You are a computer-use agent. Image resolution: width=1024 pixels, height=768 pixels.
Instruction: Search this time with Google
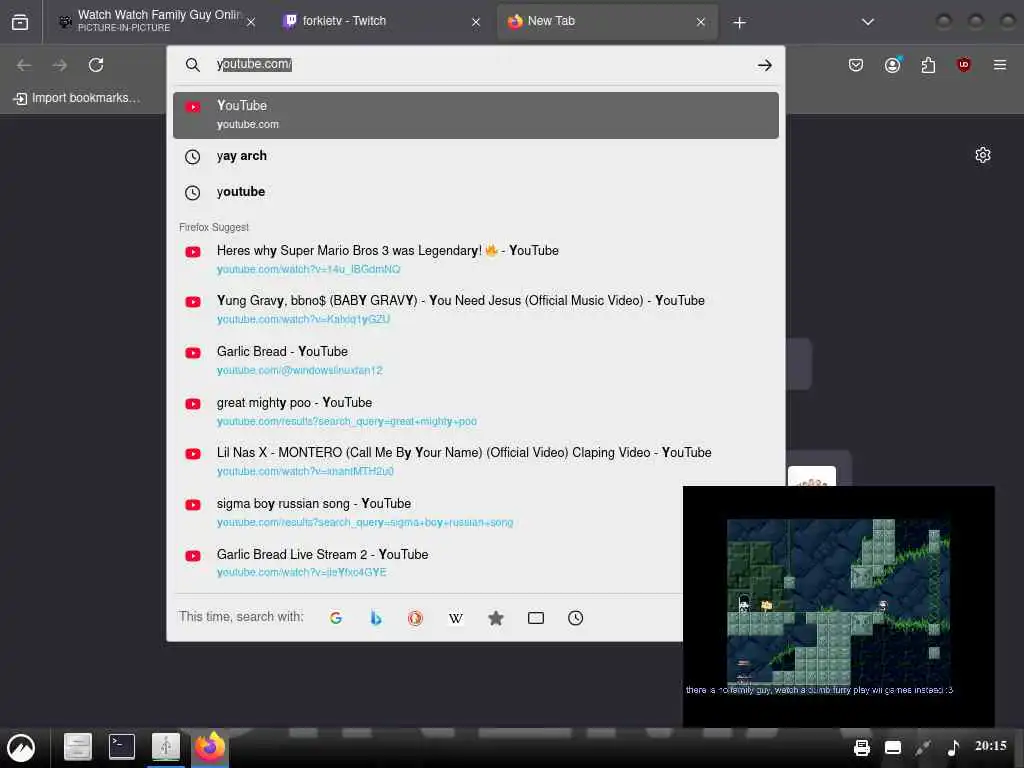[x=336, y=618]
